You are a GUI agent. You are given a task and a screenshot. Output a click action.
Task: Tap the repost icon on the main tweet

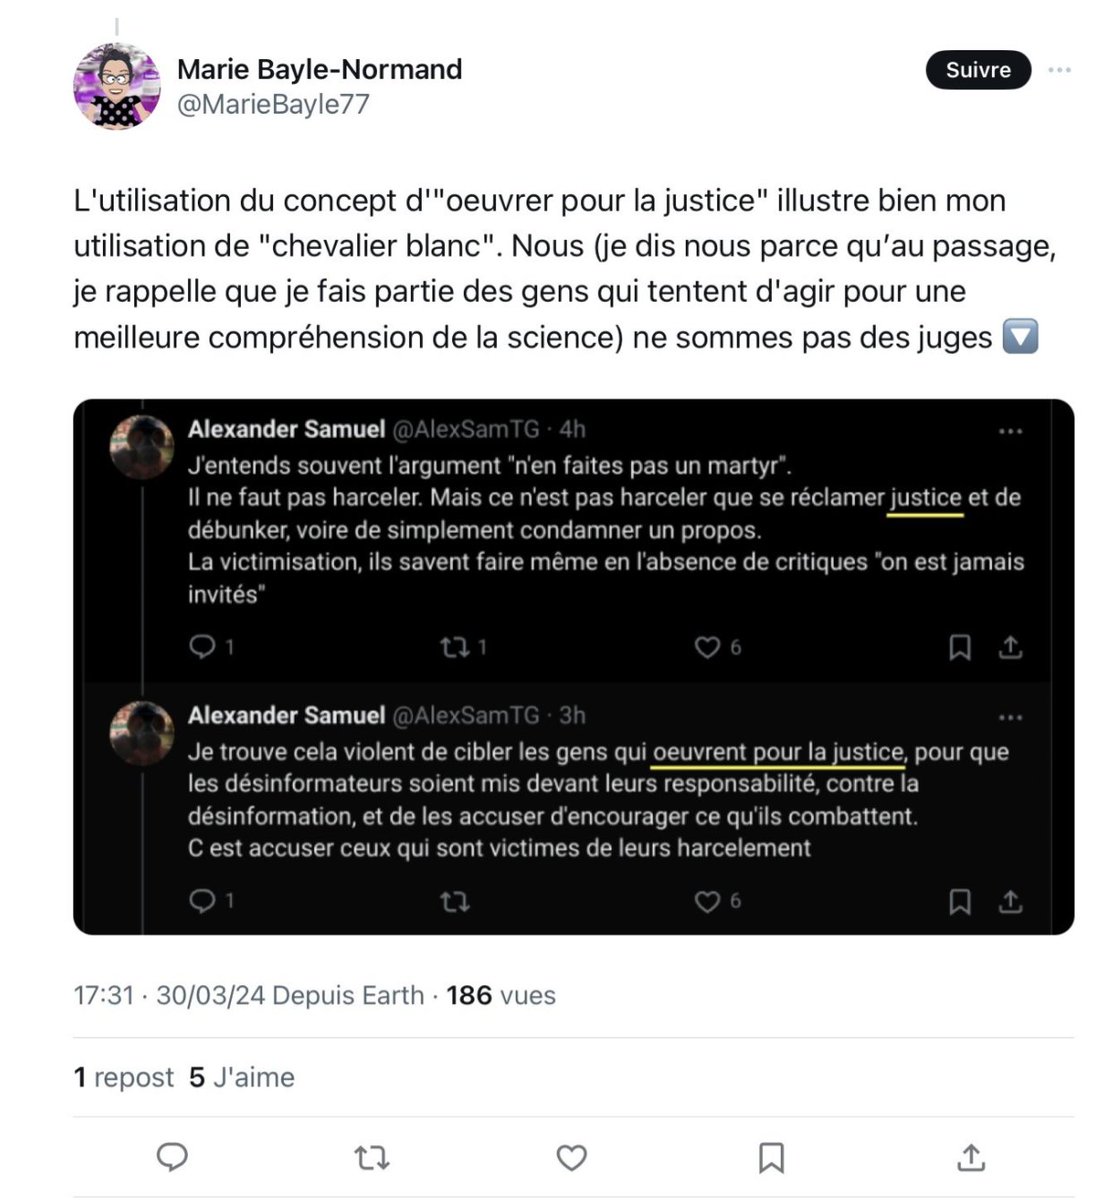tap(372, 1158)
